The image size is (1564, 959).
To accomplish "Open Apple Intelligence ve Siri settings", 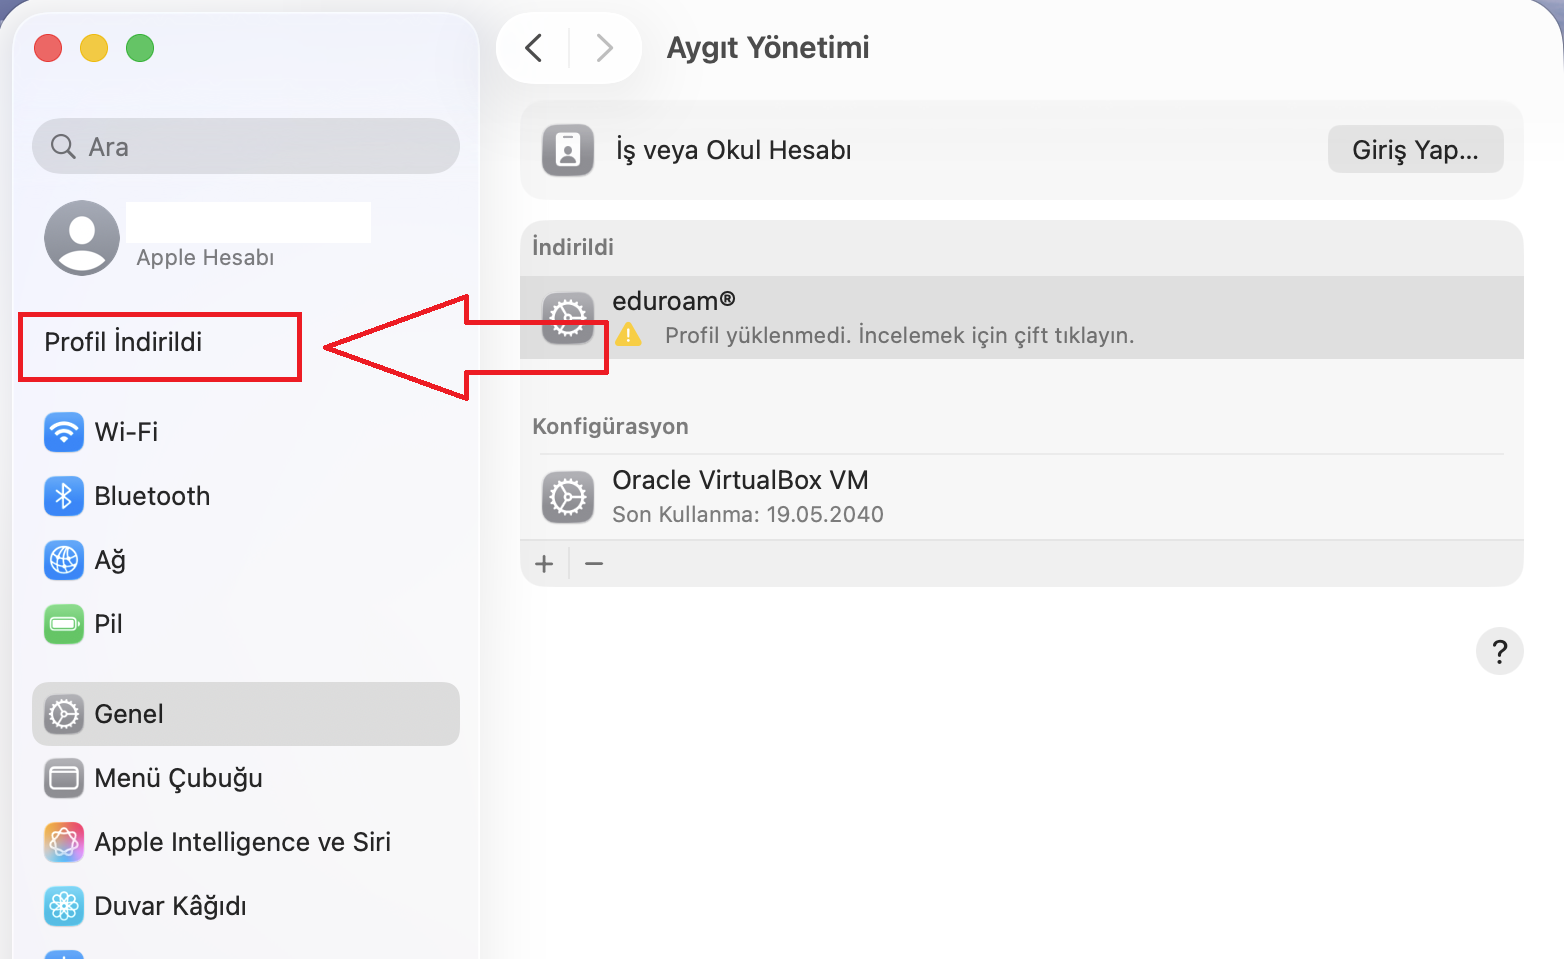I will pyautogui.click(x=242, y=842).
